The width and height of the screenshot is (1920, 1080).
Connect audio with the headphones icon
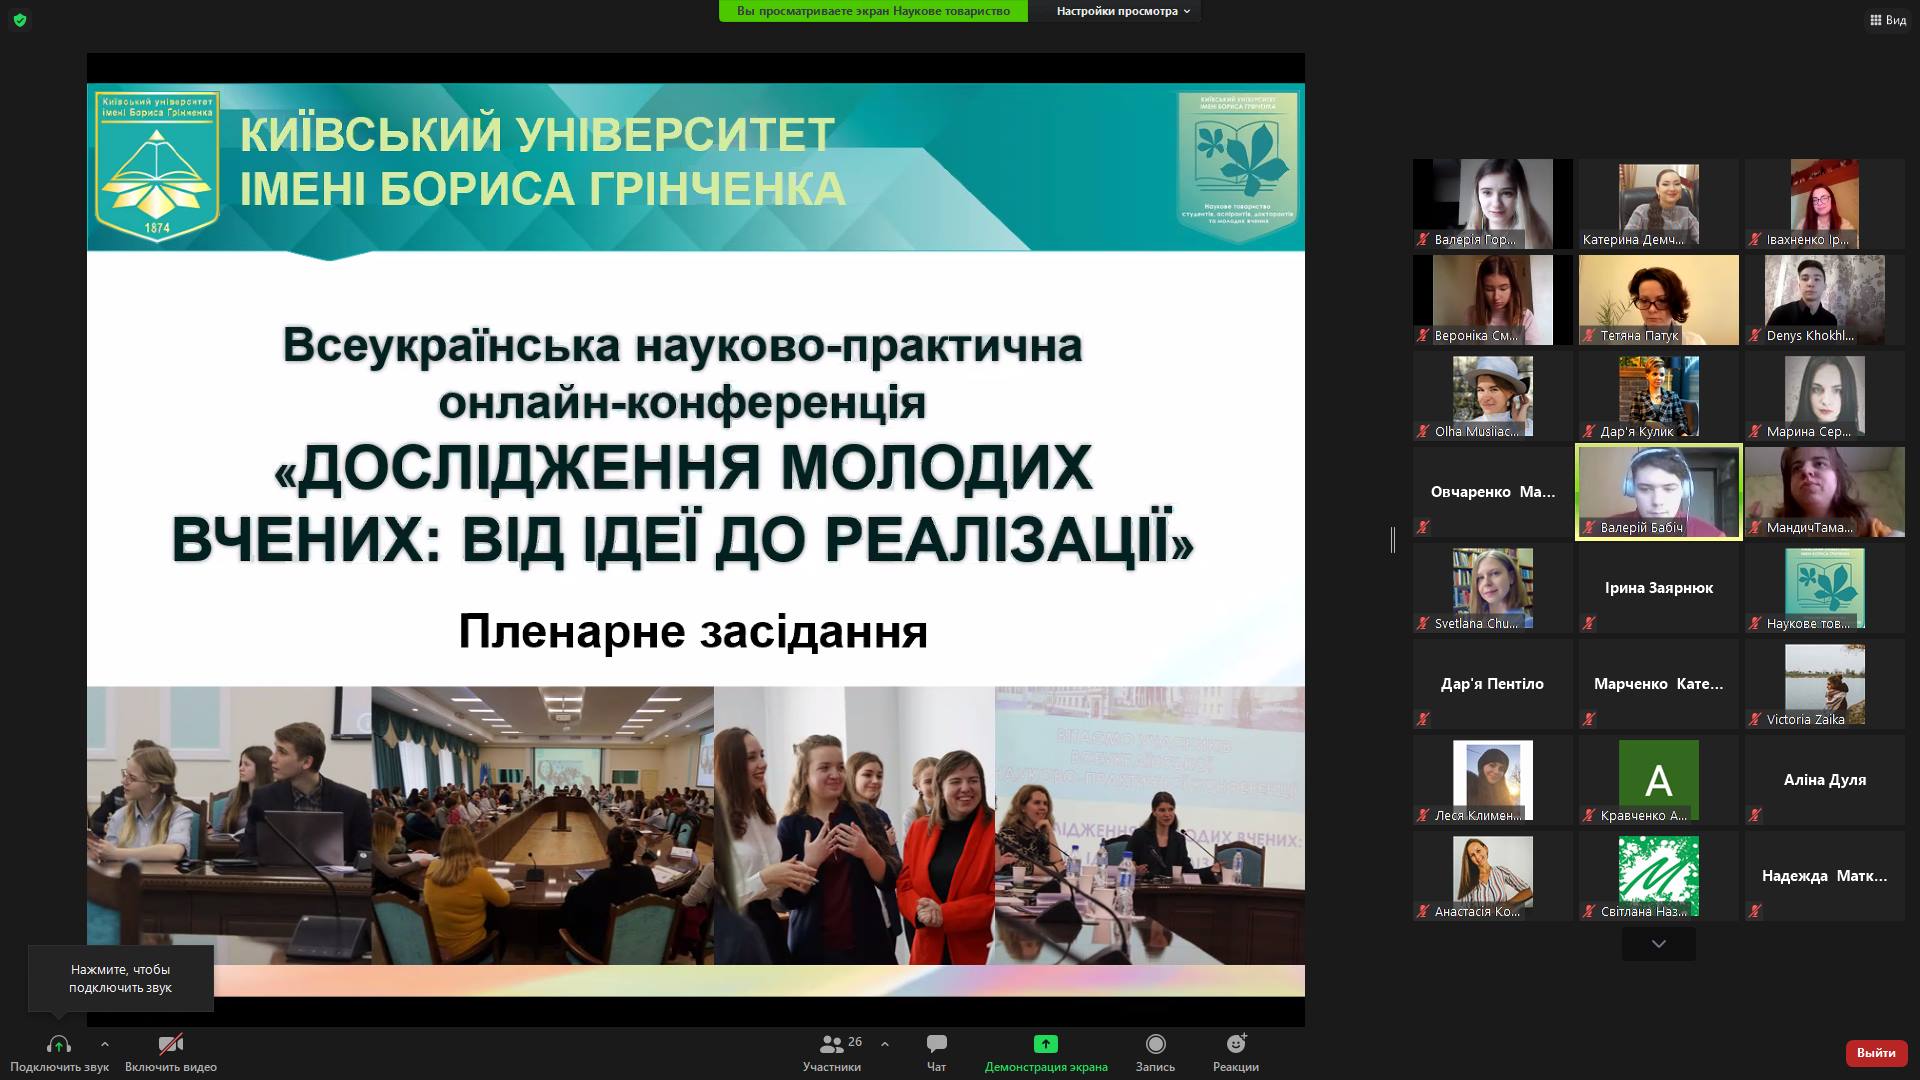coord(59,1045)
